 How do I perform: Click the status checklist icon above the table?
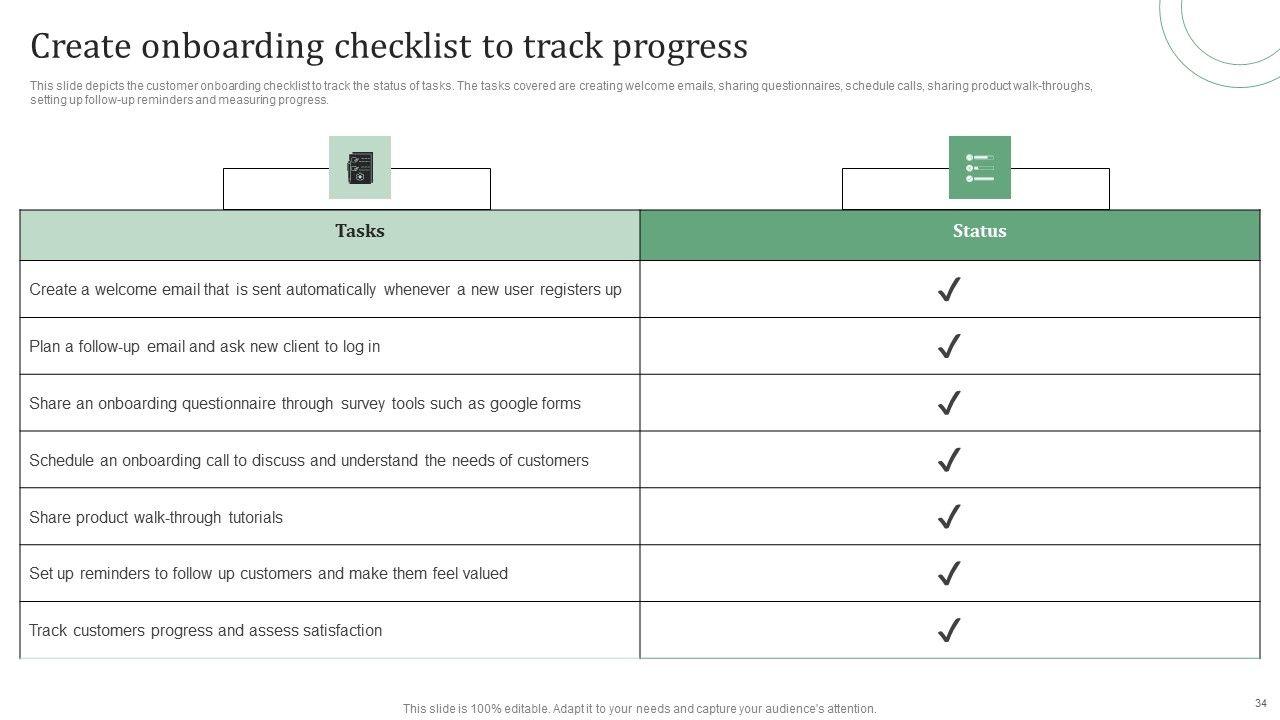[979, 167]
